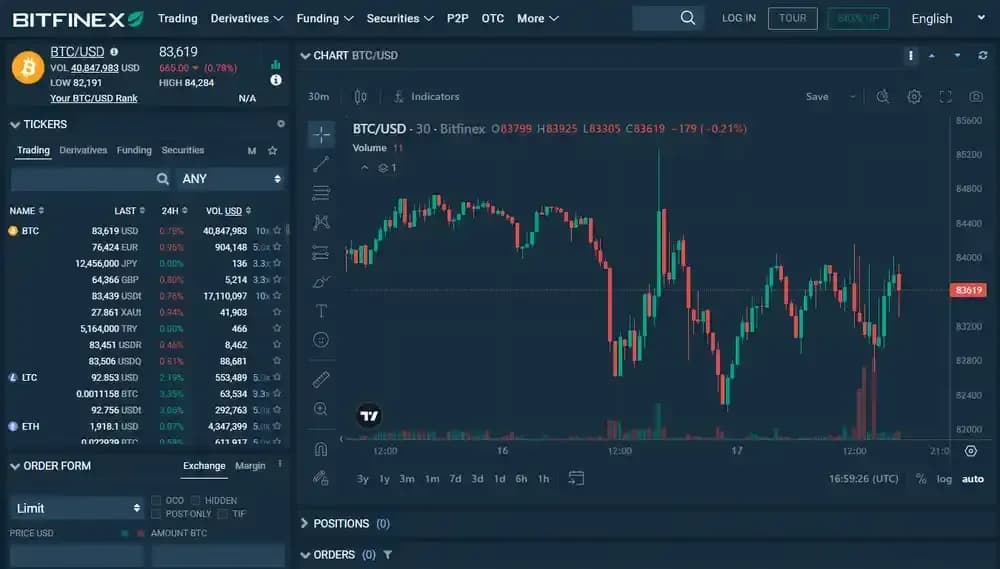Open the Your BTC/USD Rank link
The image size is (1000, 569).
tap(94, 98)
